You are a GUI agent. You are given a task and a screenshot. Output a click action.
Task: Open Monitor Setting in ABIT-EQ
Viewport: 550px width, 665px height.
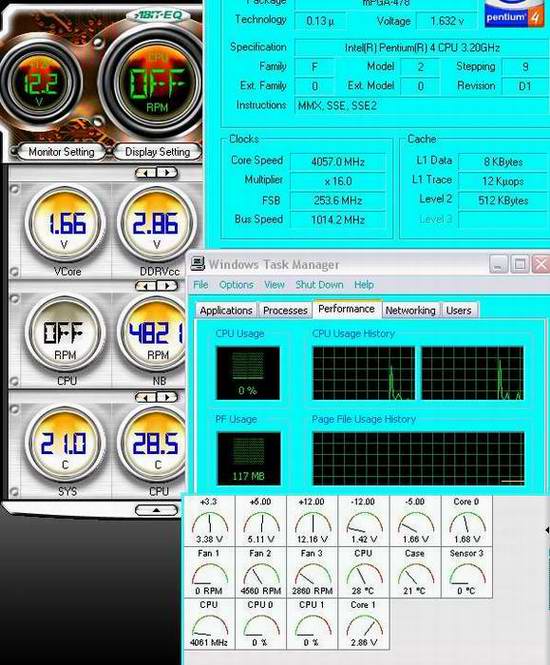(x=61, y=151)
